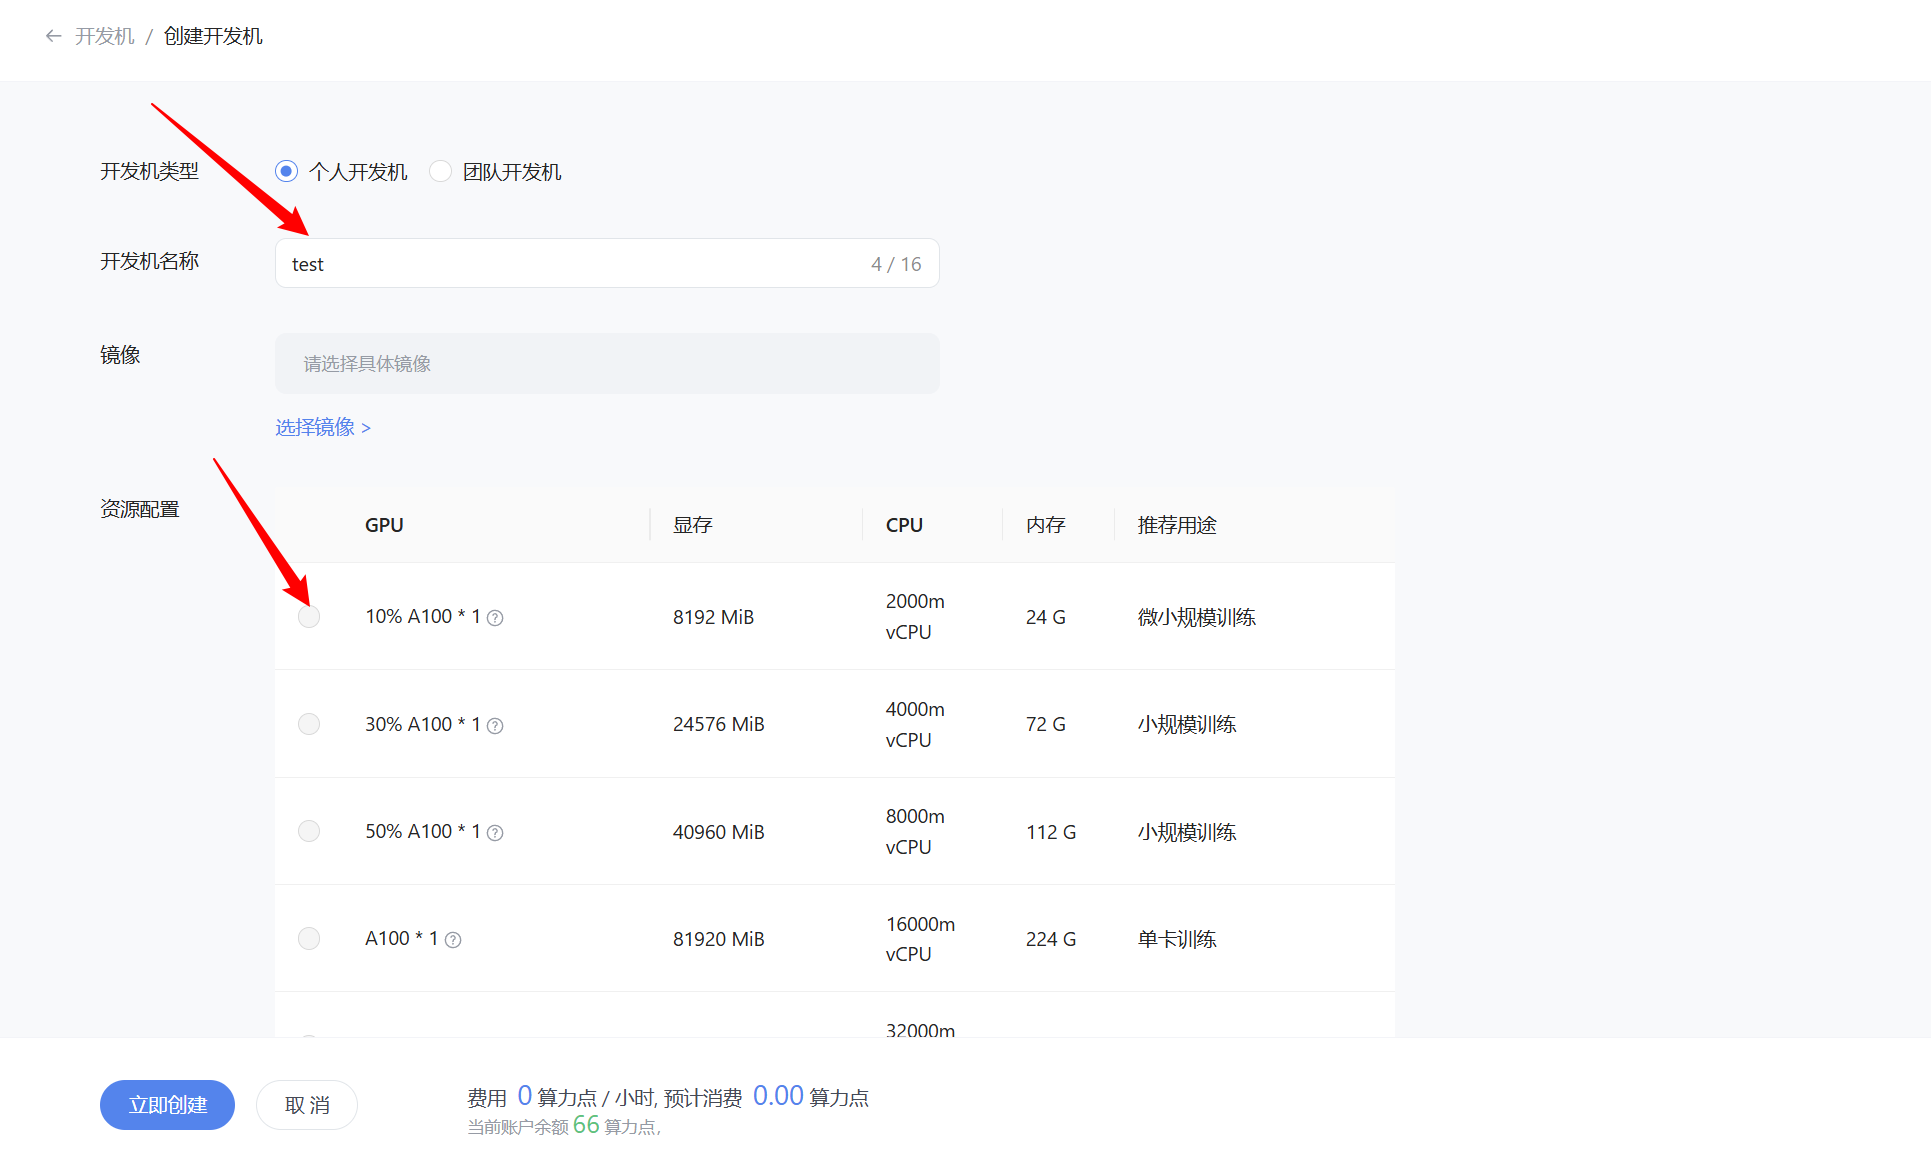Viewport: 1931px width, 1153px height.
Task: Click 创建开发机 breadcrumb title
Action: [213, 36]
